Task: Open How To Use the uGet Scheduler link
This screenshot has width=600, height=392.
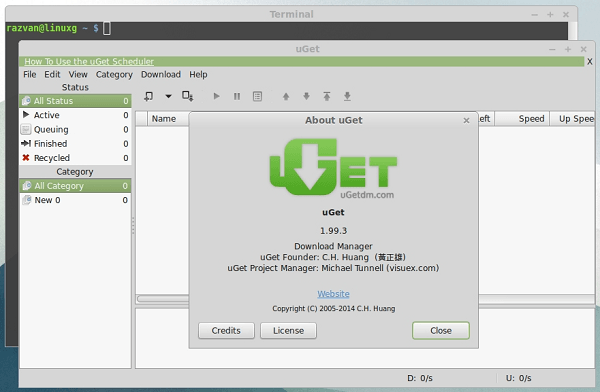Action: click(89, 61)
